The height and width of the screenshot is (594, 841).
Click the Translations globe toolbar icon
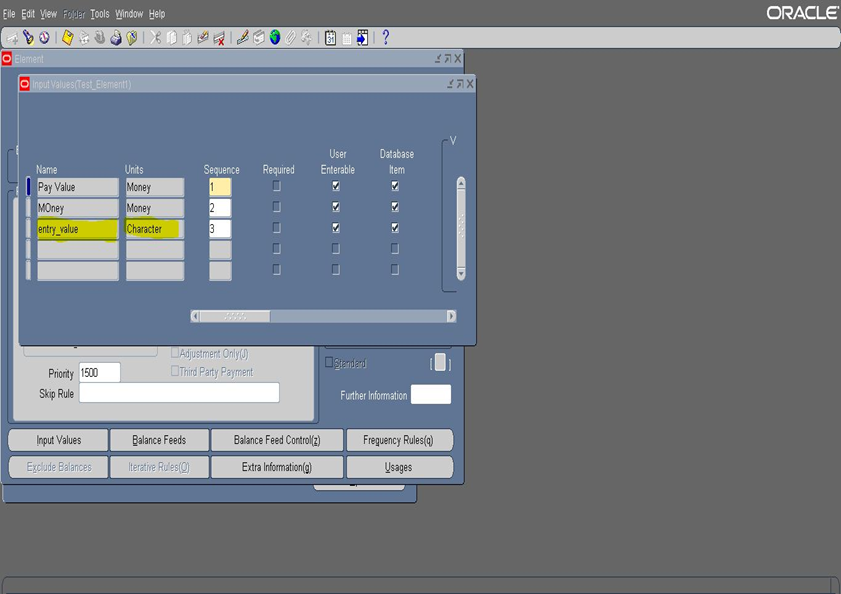pos(275,38)
